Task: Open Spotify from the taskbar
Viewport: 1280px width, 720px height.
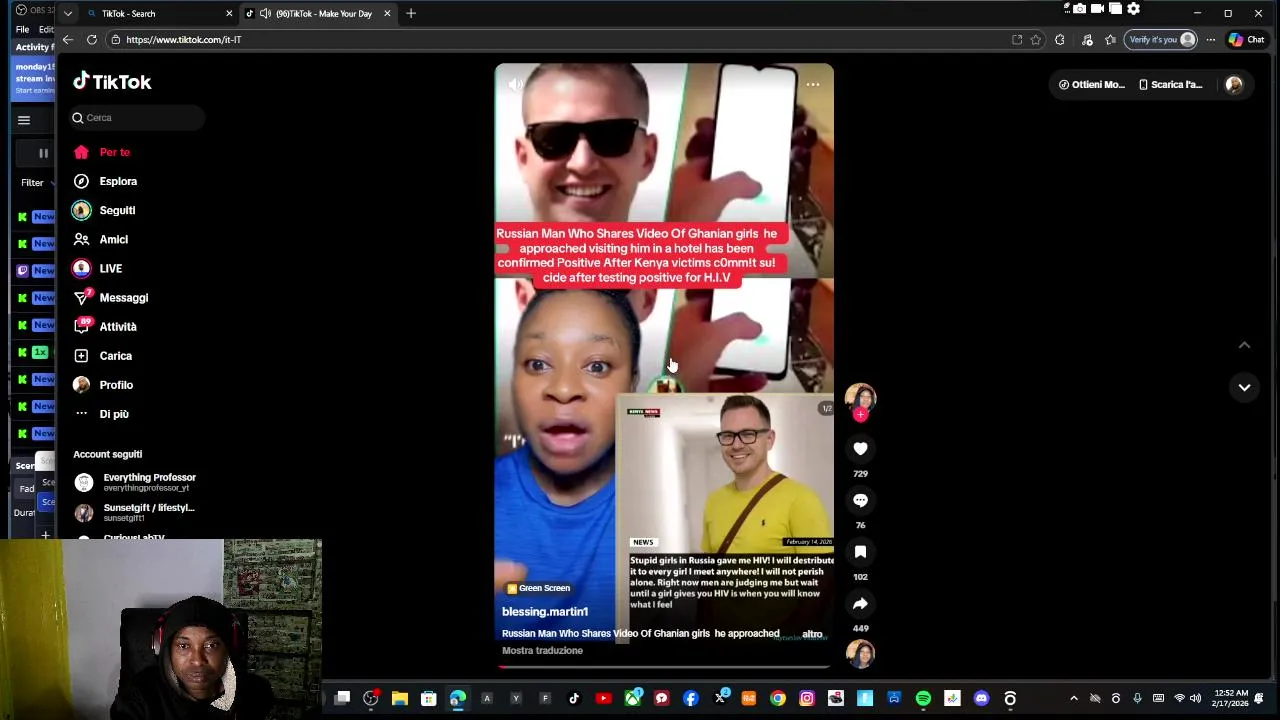Action: click(x=923, y=698)
